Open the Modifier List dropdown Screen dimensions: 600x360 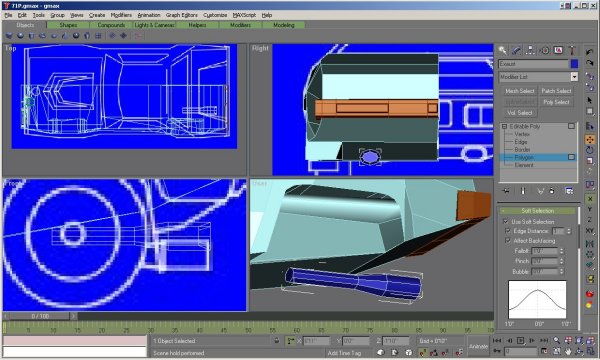538,77
